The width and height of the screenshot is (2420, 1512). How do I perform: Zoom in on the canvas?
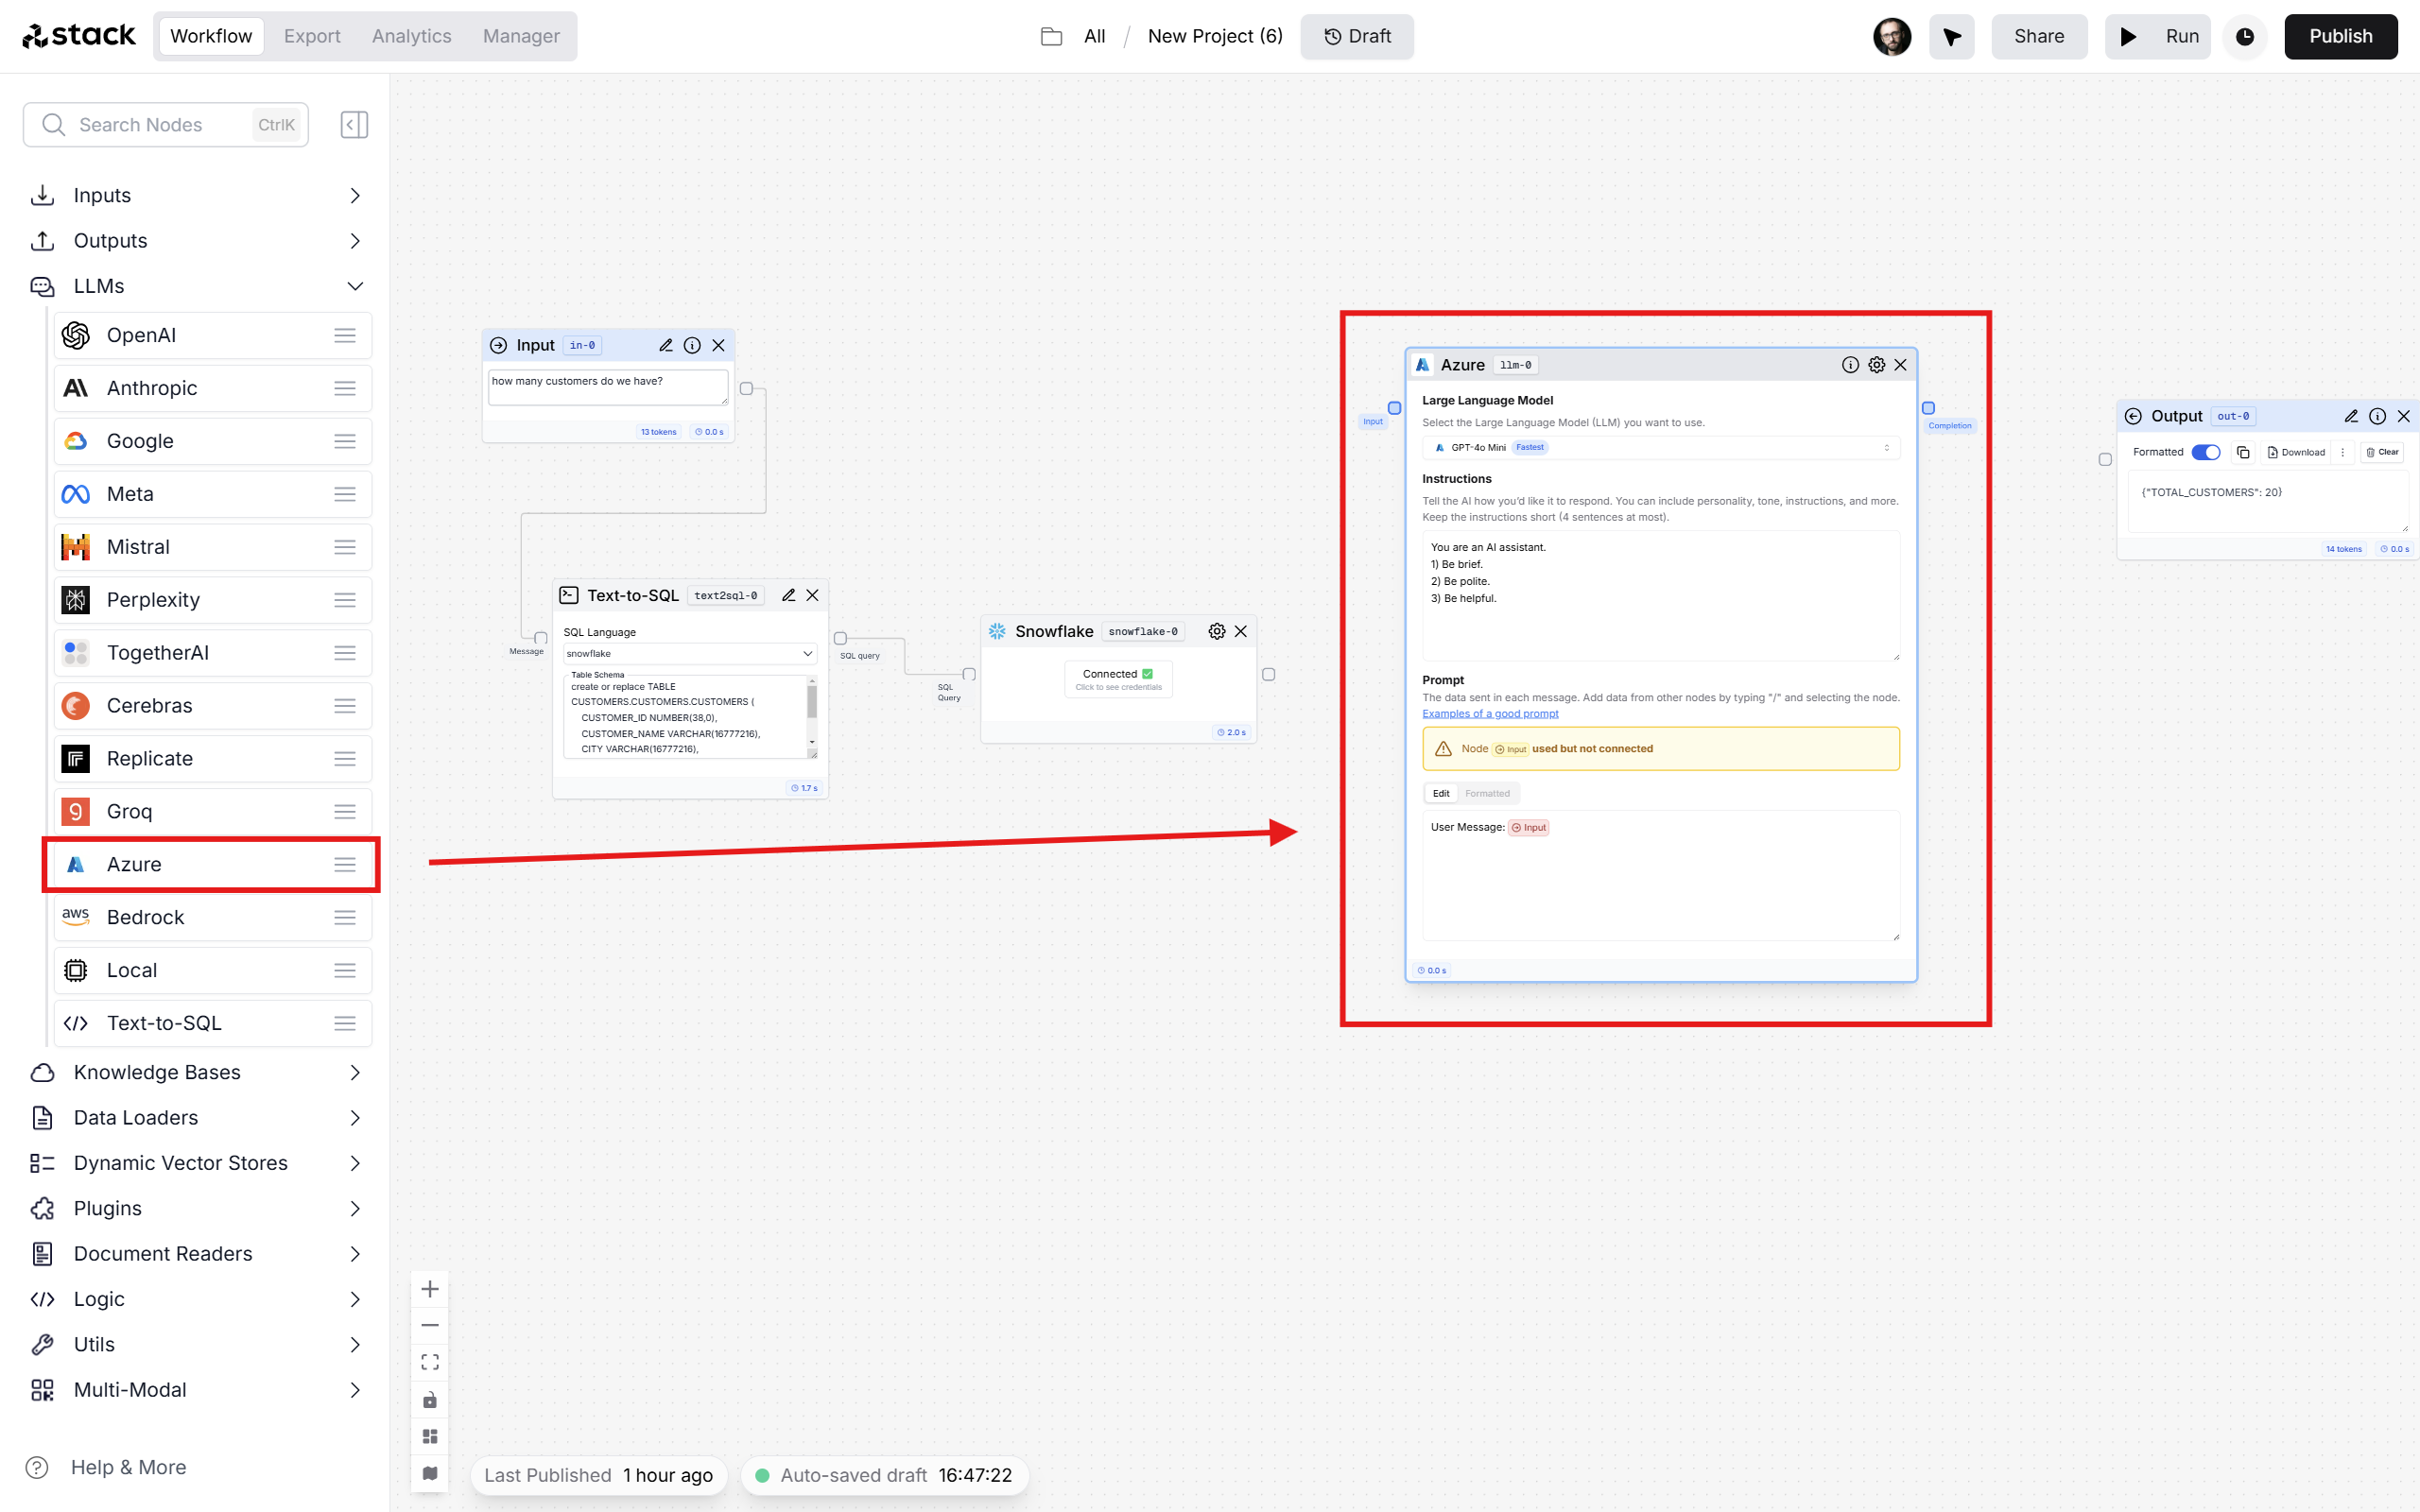click(x=430, y=1289)
